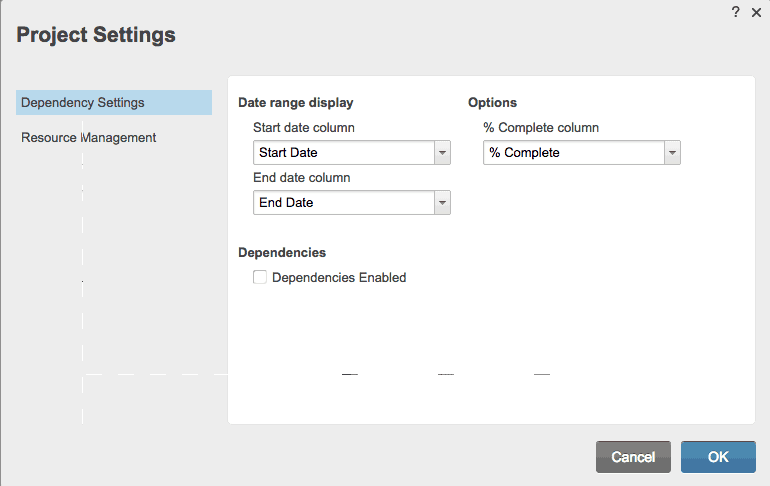The image size is (770, 486).
Task: Open help via the question mark icon
Action: (736, 11)
